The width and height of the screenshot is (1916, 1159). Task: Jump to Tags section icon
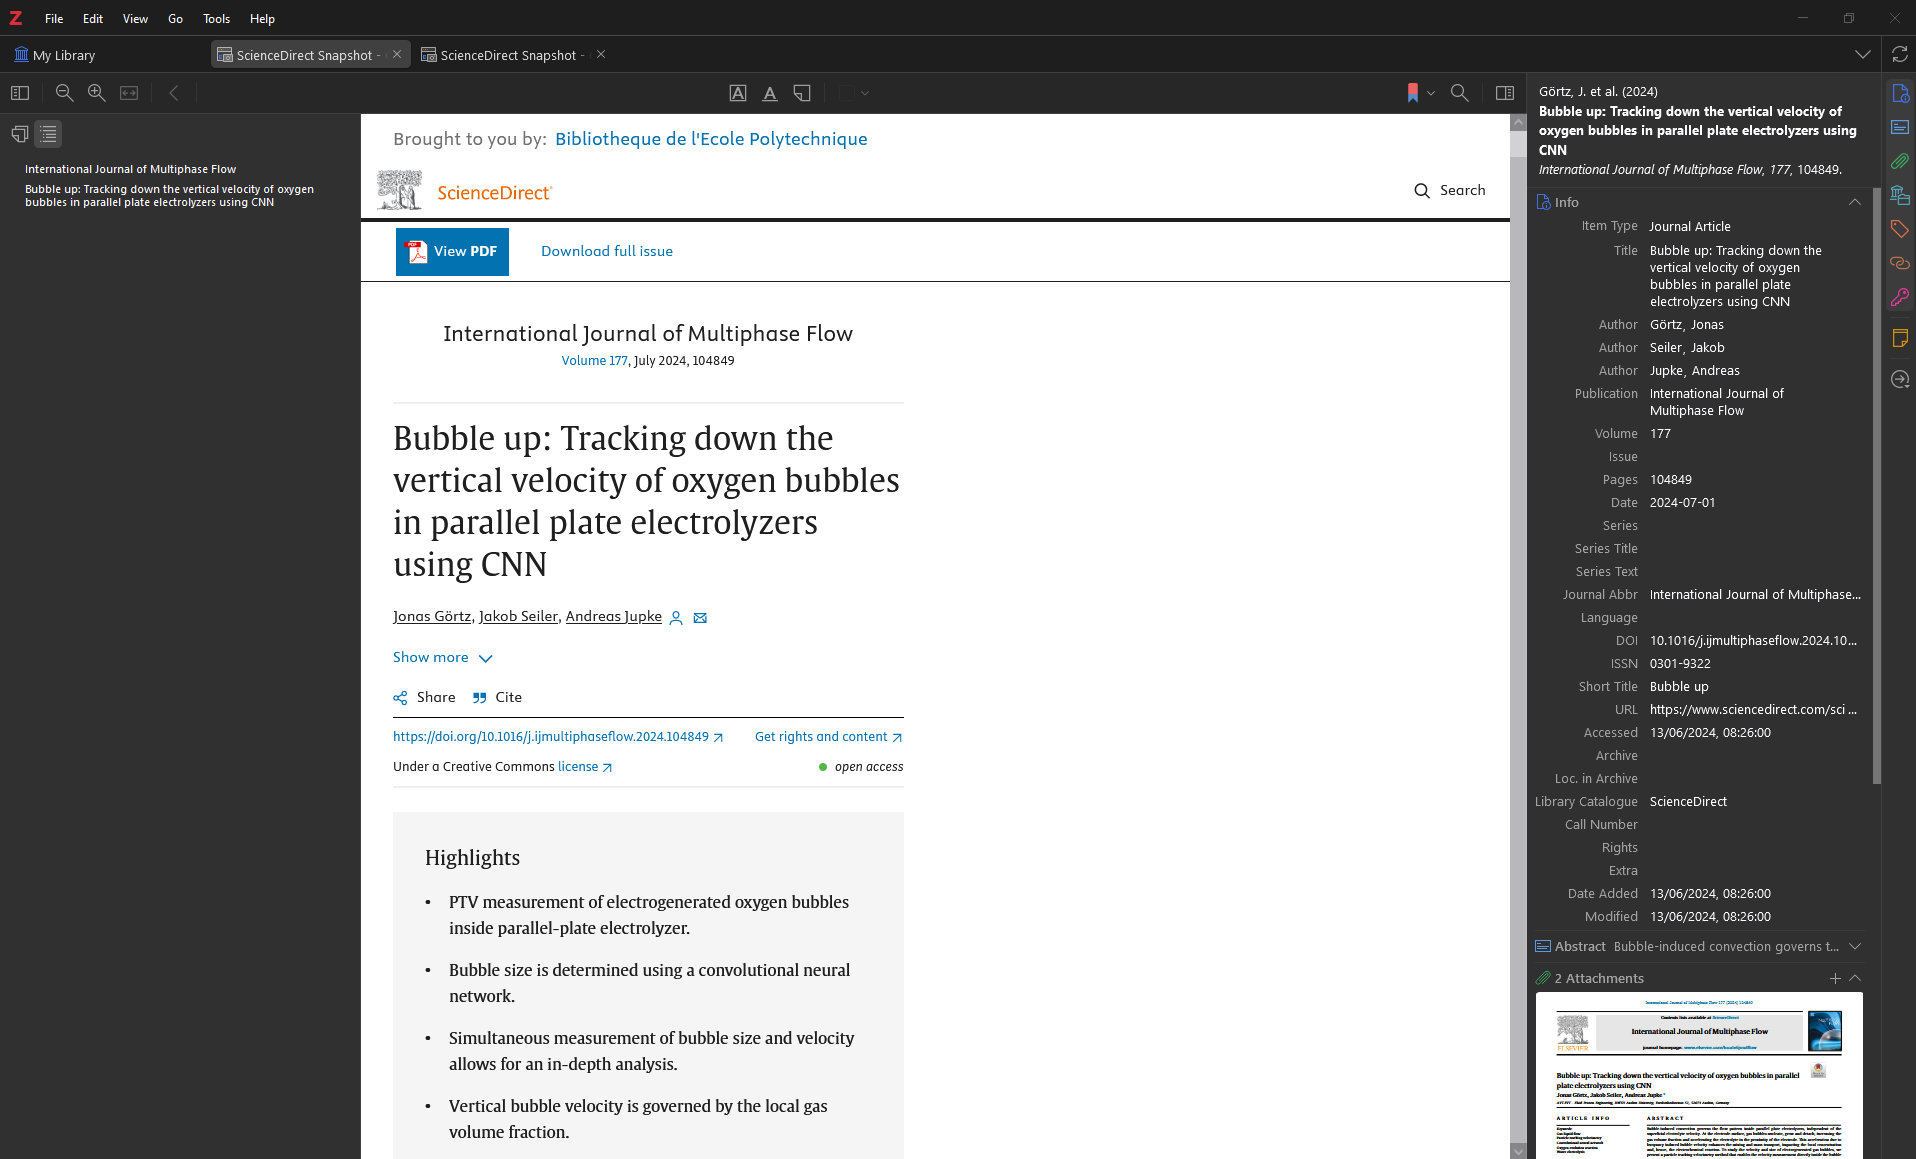pos(1900,229)
